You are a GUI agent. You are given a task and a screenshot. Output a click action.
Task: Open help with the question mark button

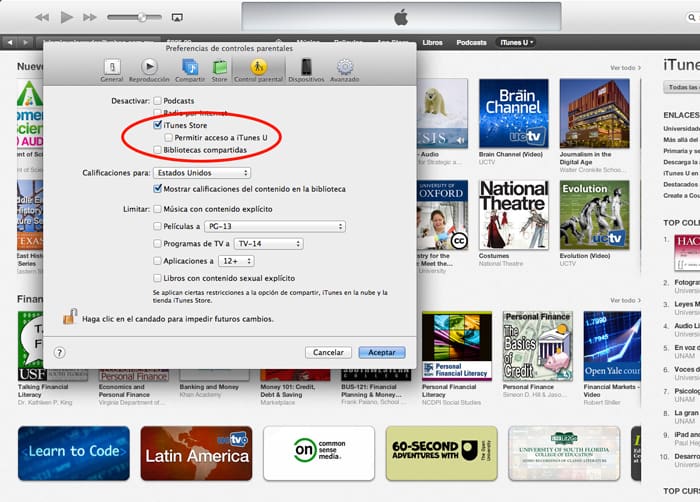59,353
